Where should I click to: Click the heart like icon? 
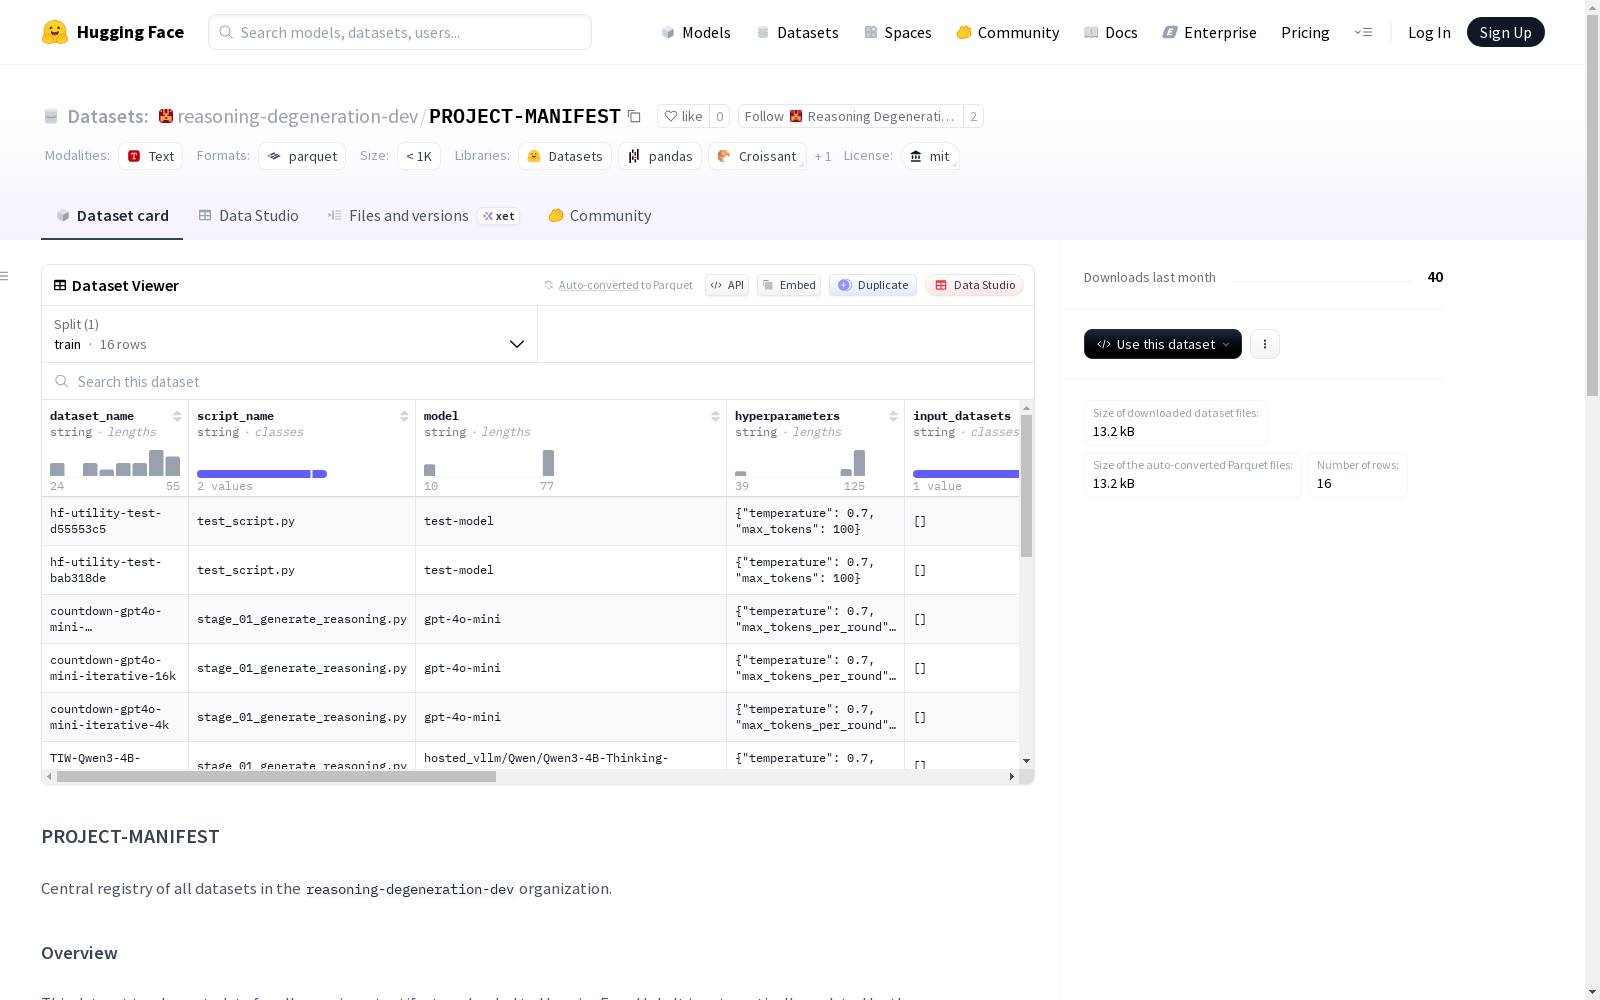click(671, 116)
